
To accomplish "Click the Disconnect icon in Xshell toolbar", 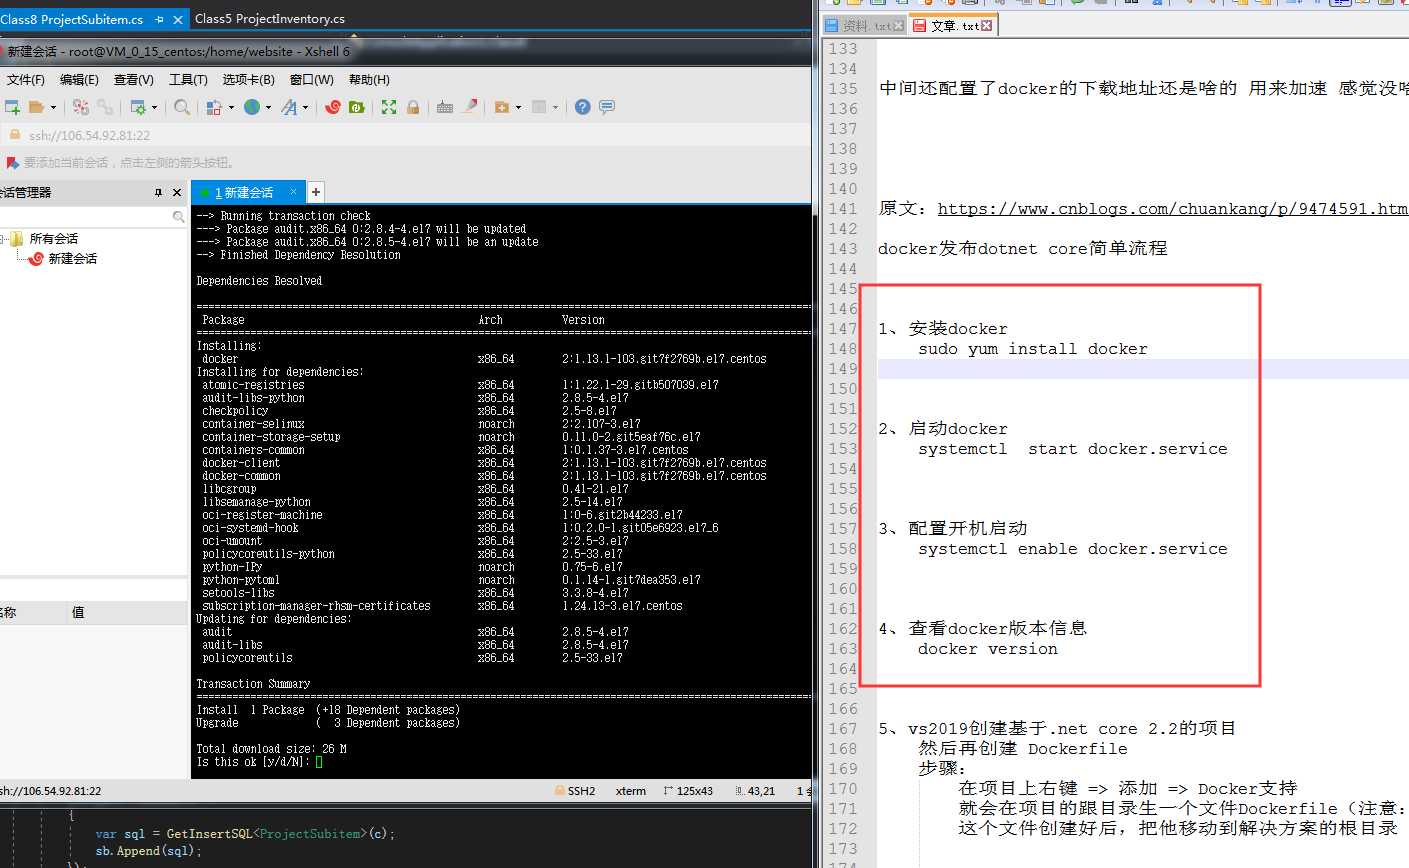I will tap(81, 107).
